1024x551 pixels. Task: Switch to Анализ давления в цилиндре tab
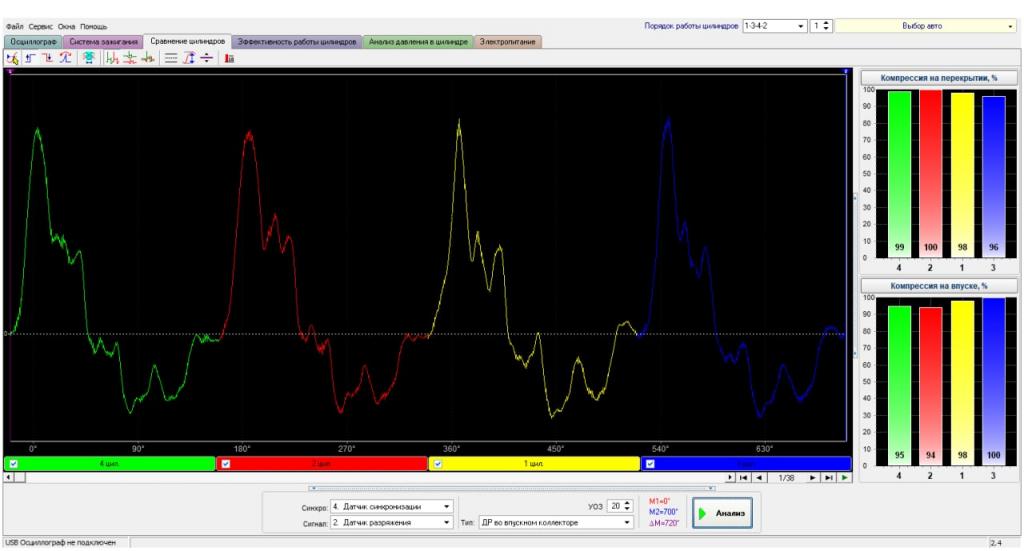(418, 42)
